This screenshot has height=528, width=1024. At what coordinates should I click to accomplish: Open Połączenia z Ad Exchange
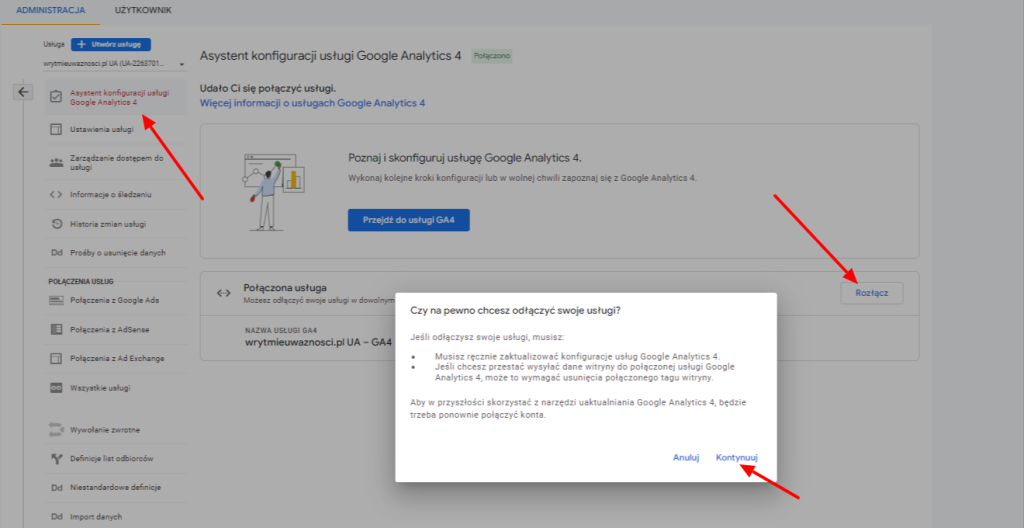117,358
